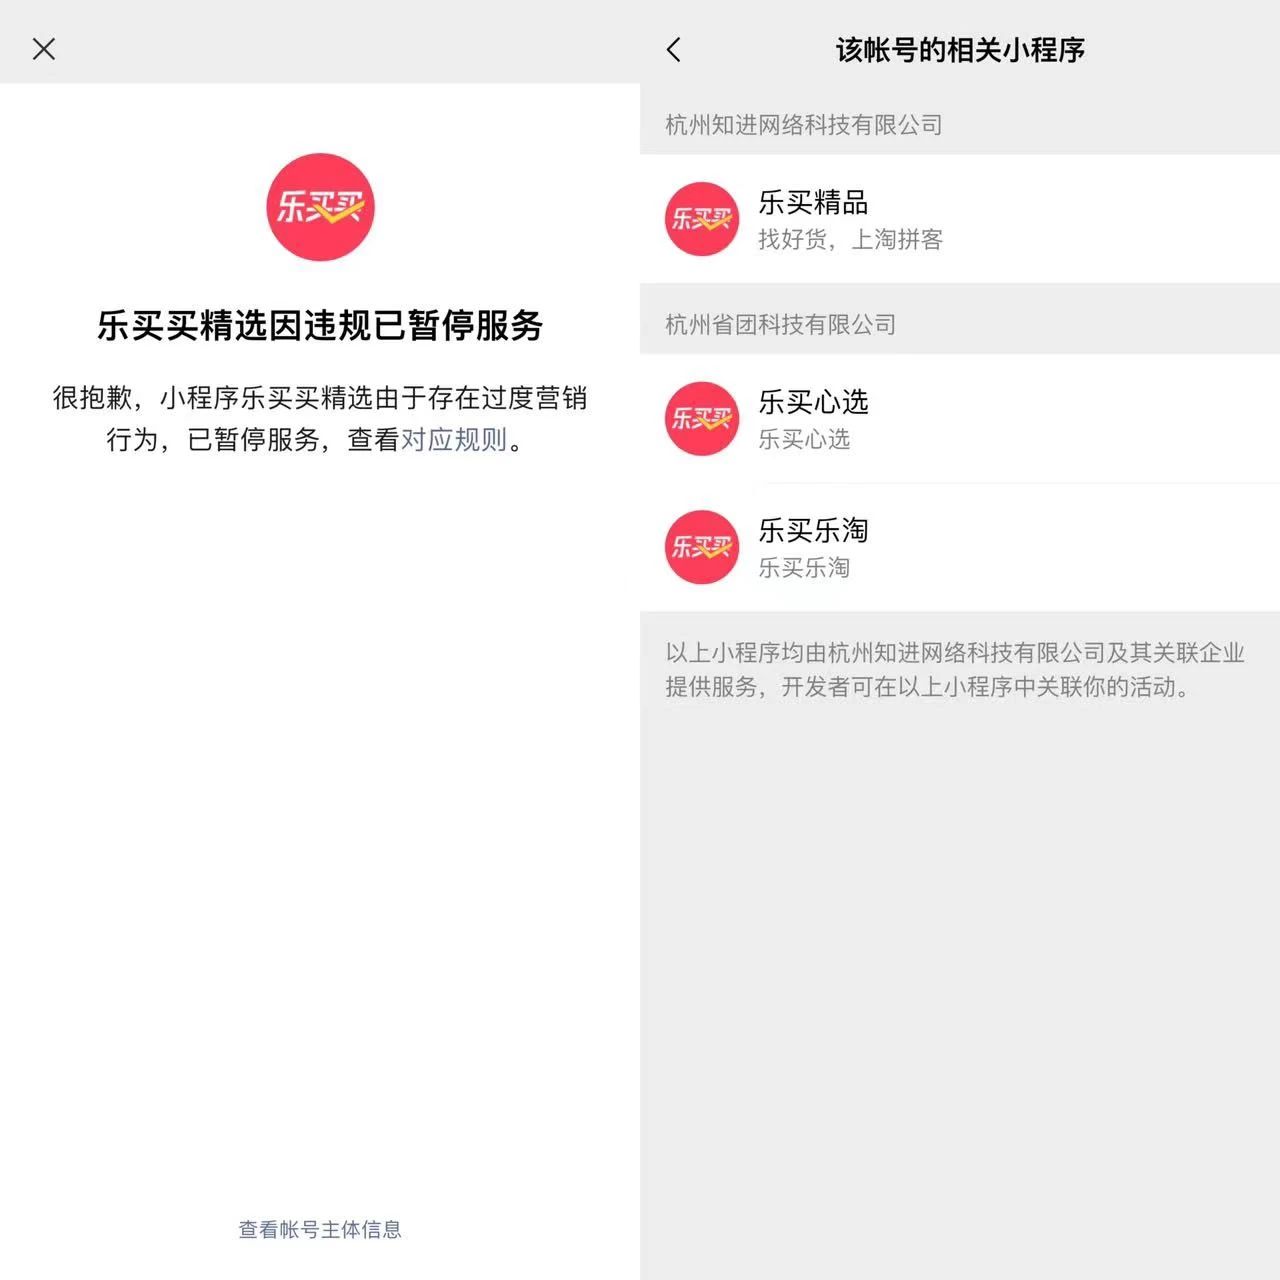Close the suspension notice with the X icon
Viewport: 1280px width, 1280px height.
pos(44,49)
